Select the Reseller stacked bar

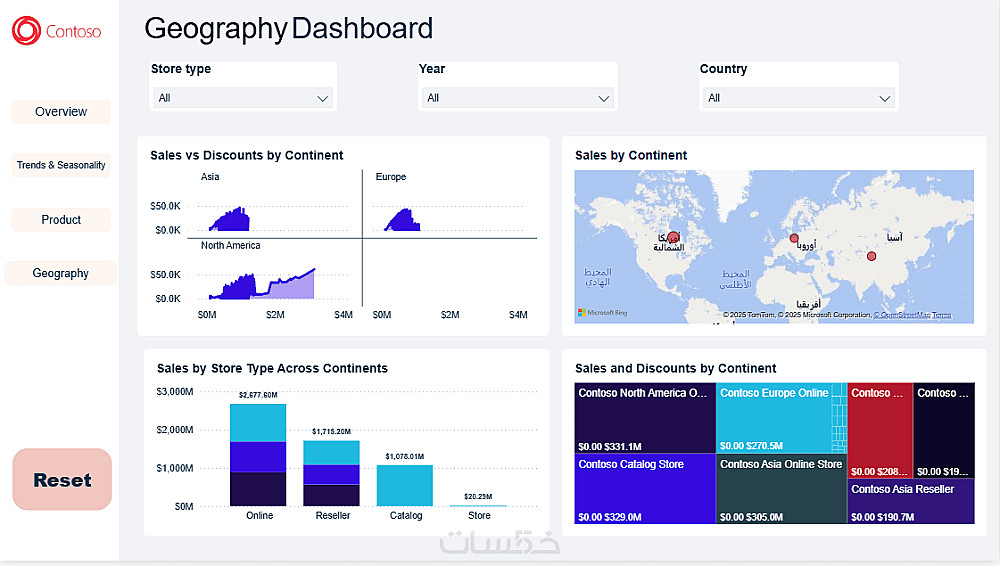(331, 473)
